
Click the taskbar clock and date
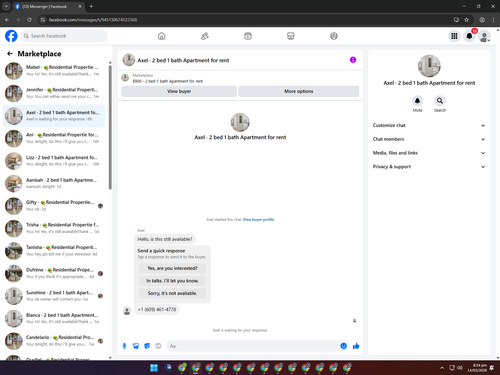[477, 368]
